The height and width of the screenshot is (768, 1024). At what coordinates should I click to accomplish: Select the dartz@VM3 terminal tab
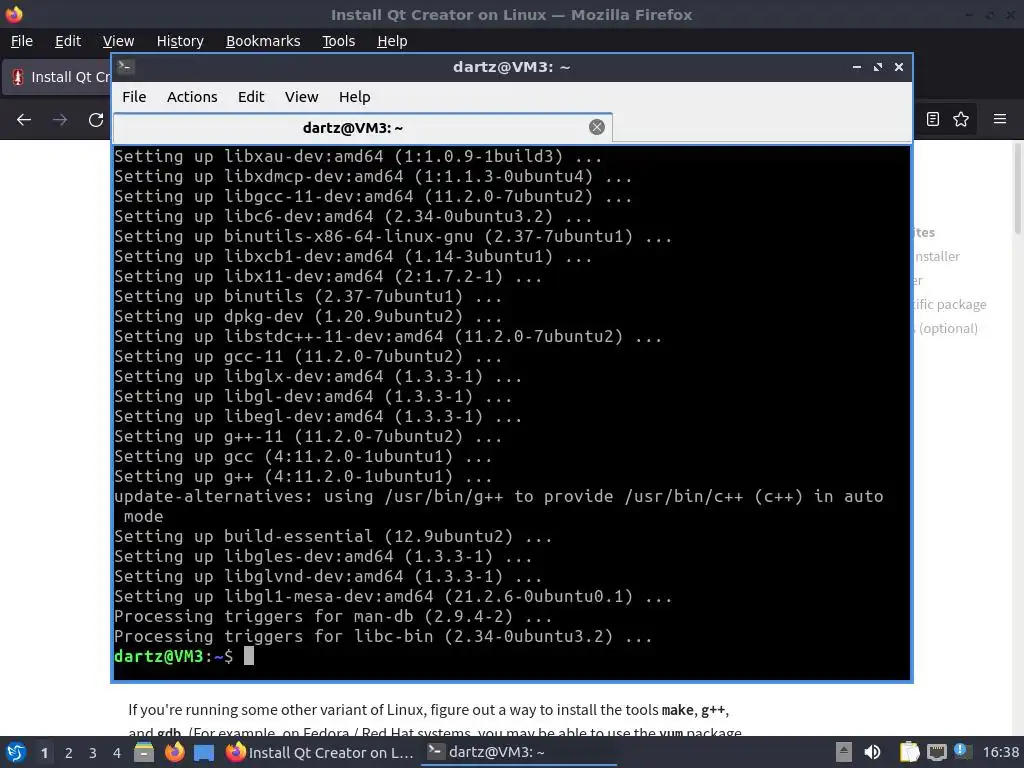(362, 128)
